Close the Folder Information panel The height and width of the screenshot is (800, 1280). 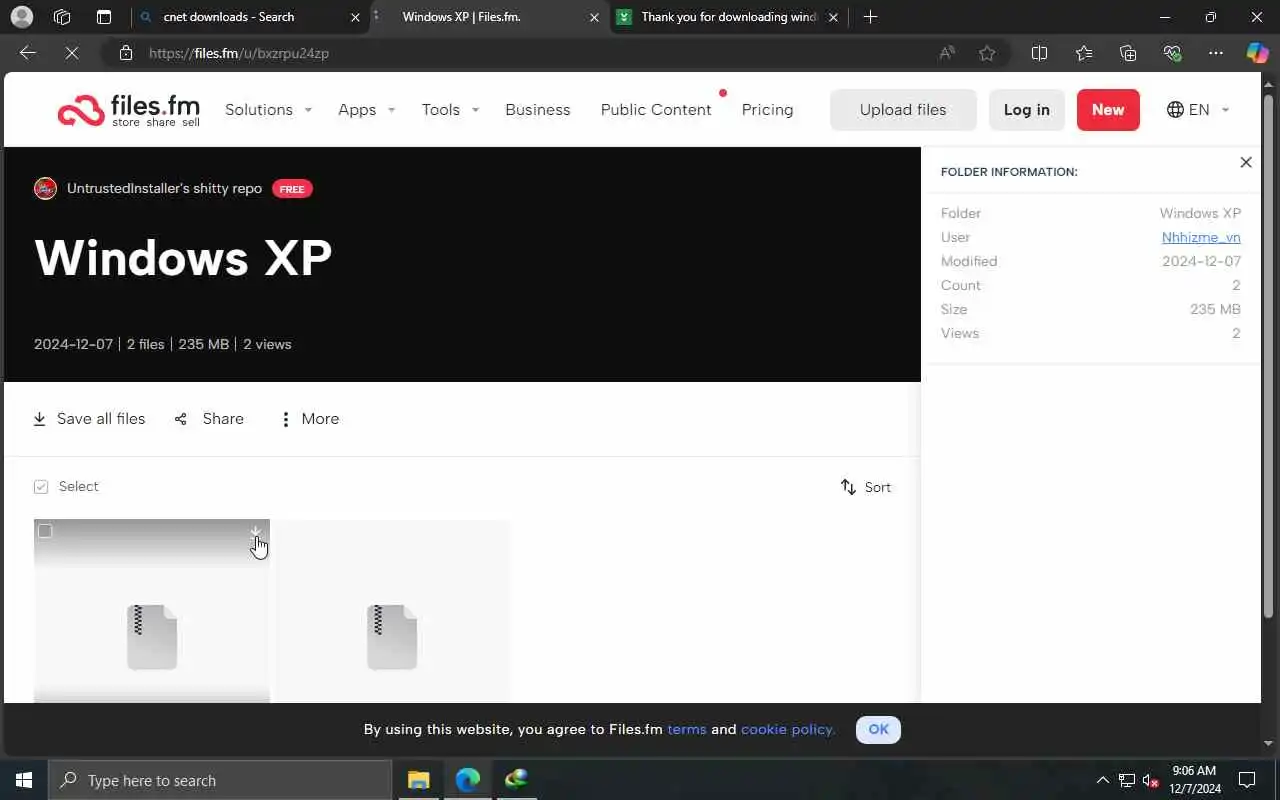pyautogui.click(x=1246, y=162)
